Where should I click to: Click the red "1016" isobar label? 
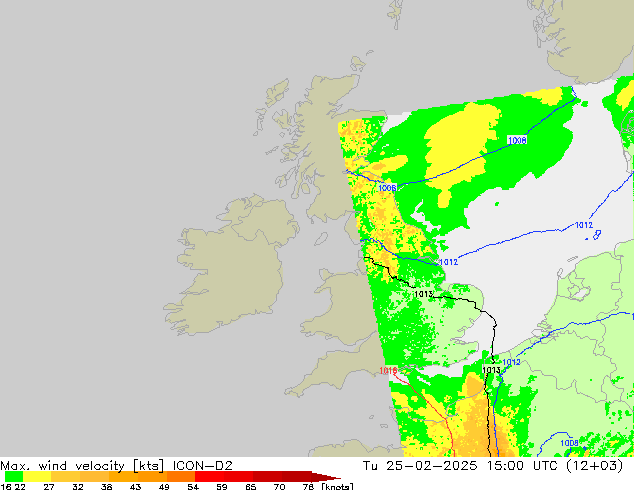pos(388,370)
